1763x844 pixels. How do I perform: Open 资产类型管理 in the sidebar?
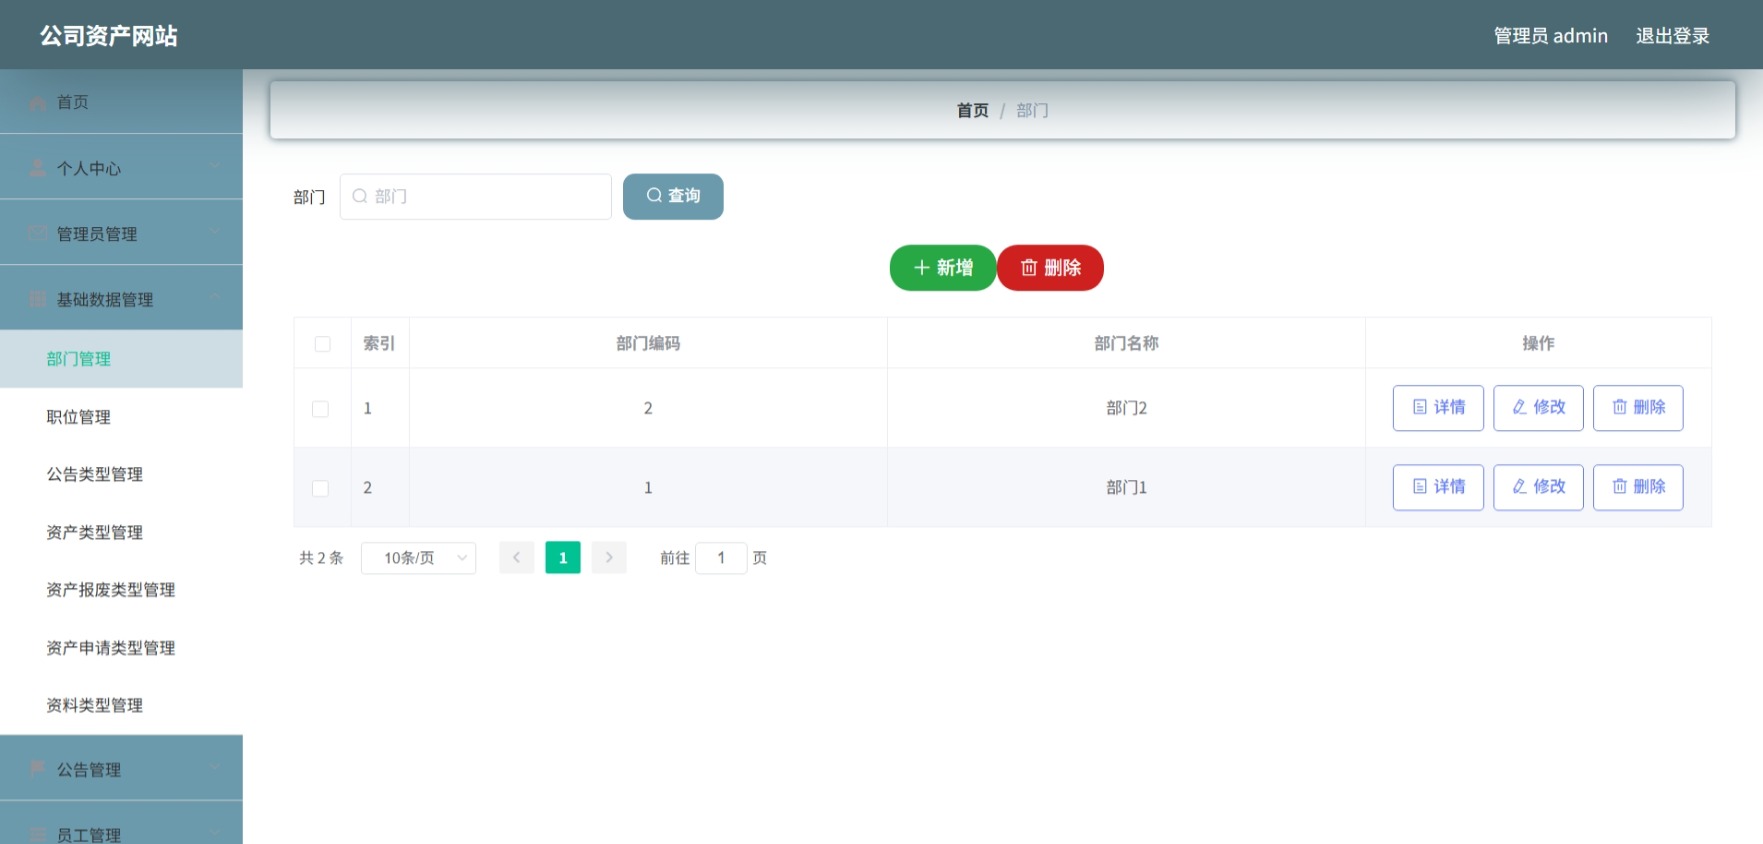121,532
